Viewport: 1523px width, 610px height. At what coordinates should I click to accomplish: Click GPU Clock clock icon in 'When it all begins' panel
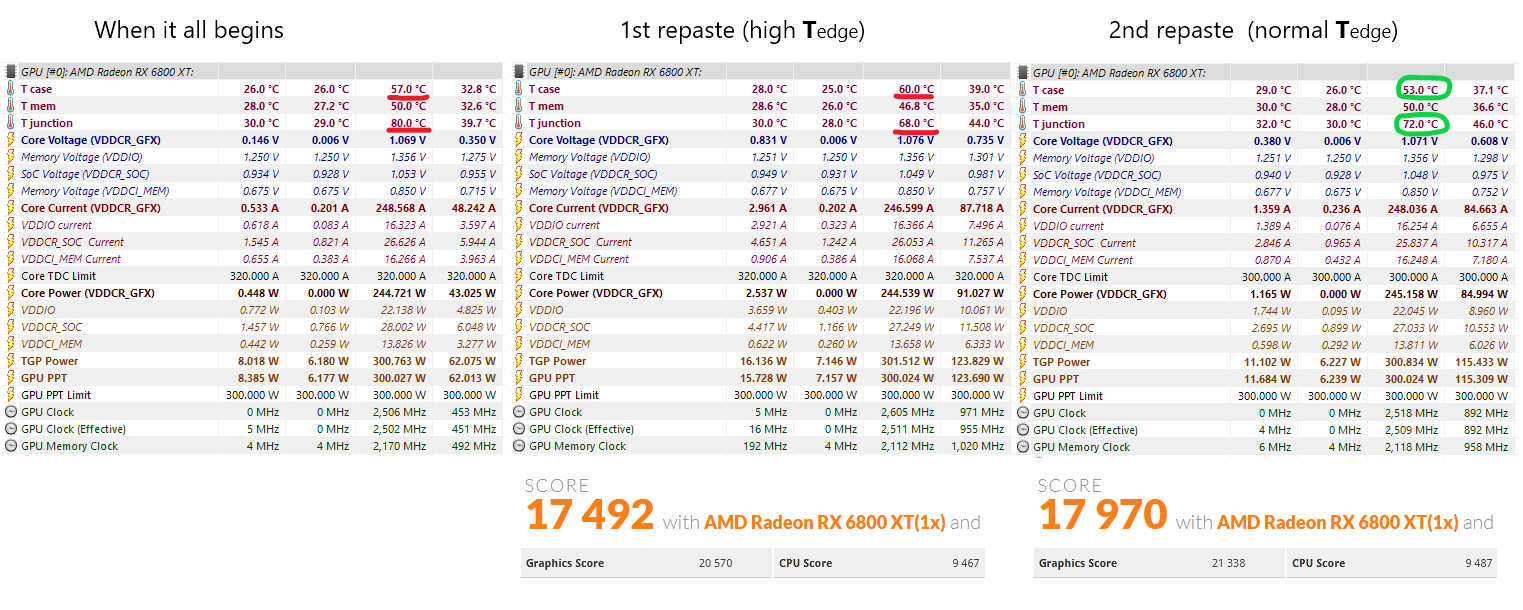pyautogui.click(x=11, y=412)
